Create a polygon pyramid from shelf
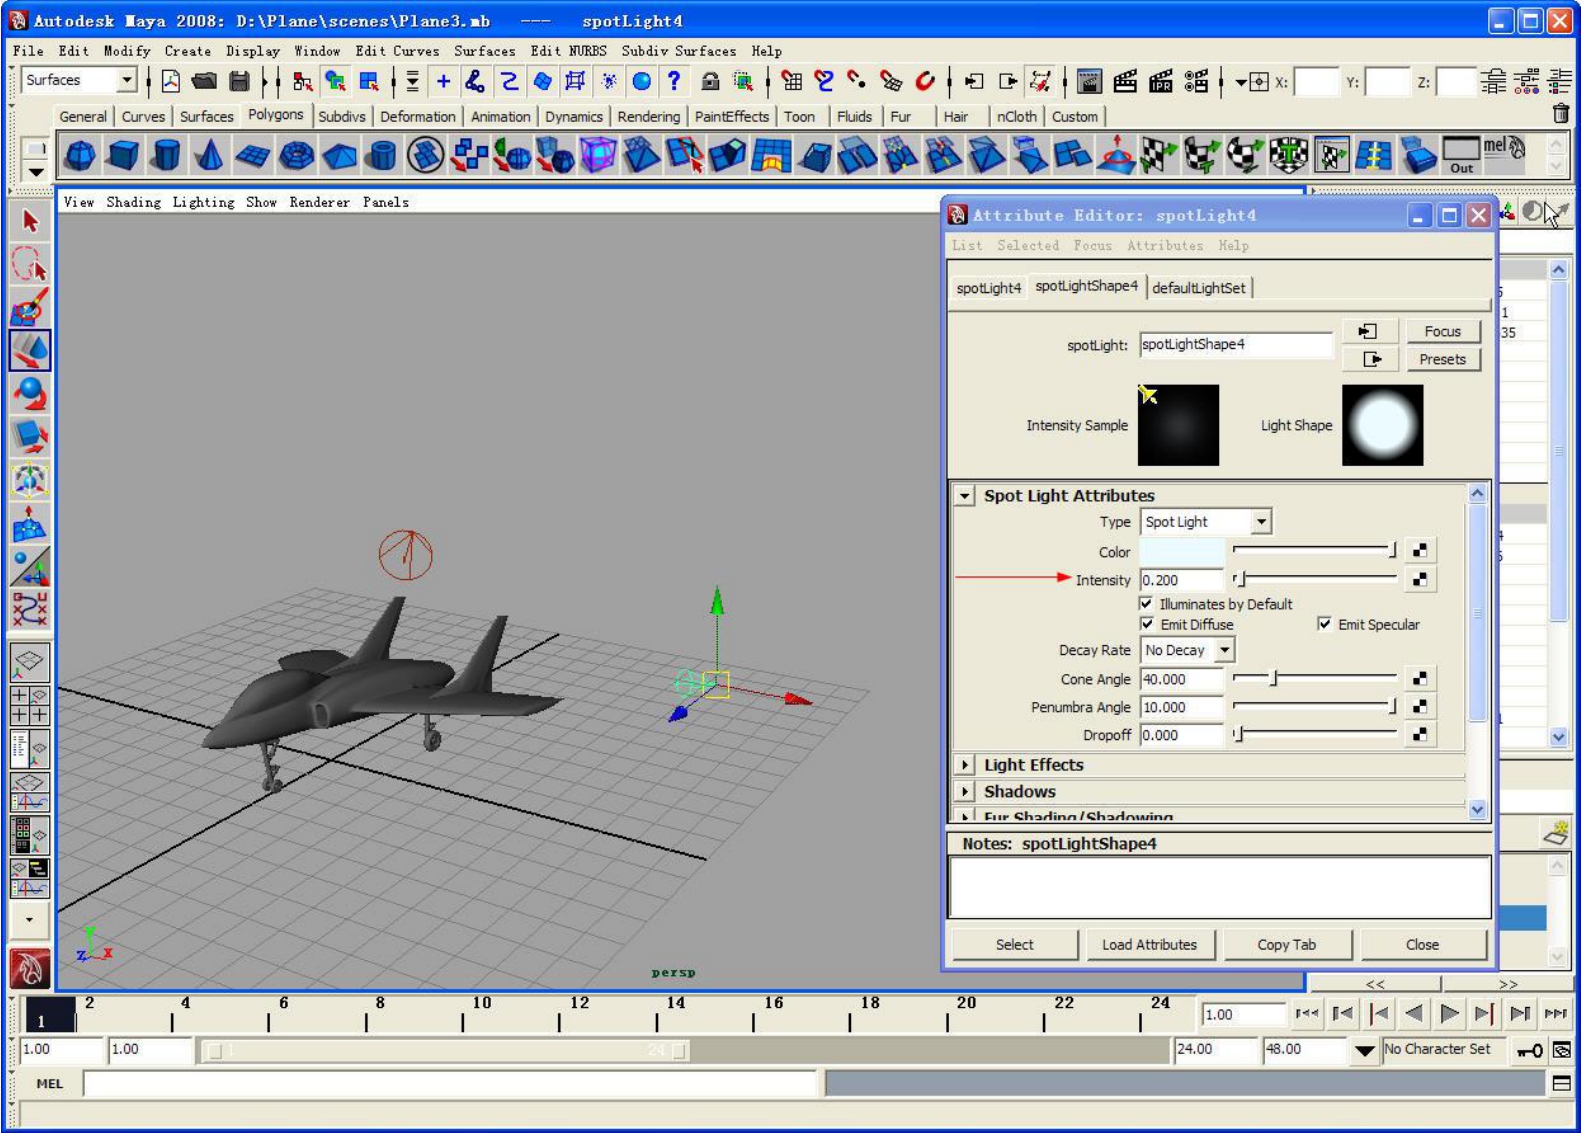 [339, 156]
